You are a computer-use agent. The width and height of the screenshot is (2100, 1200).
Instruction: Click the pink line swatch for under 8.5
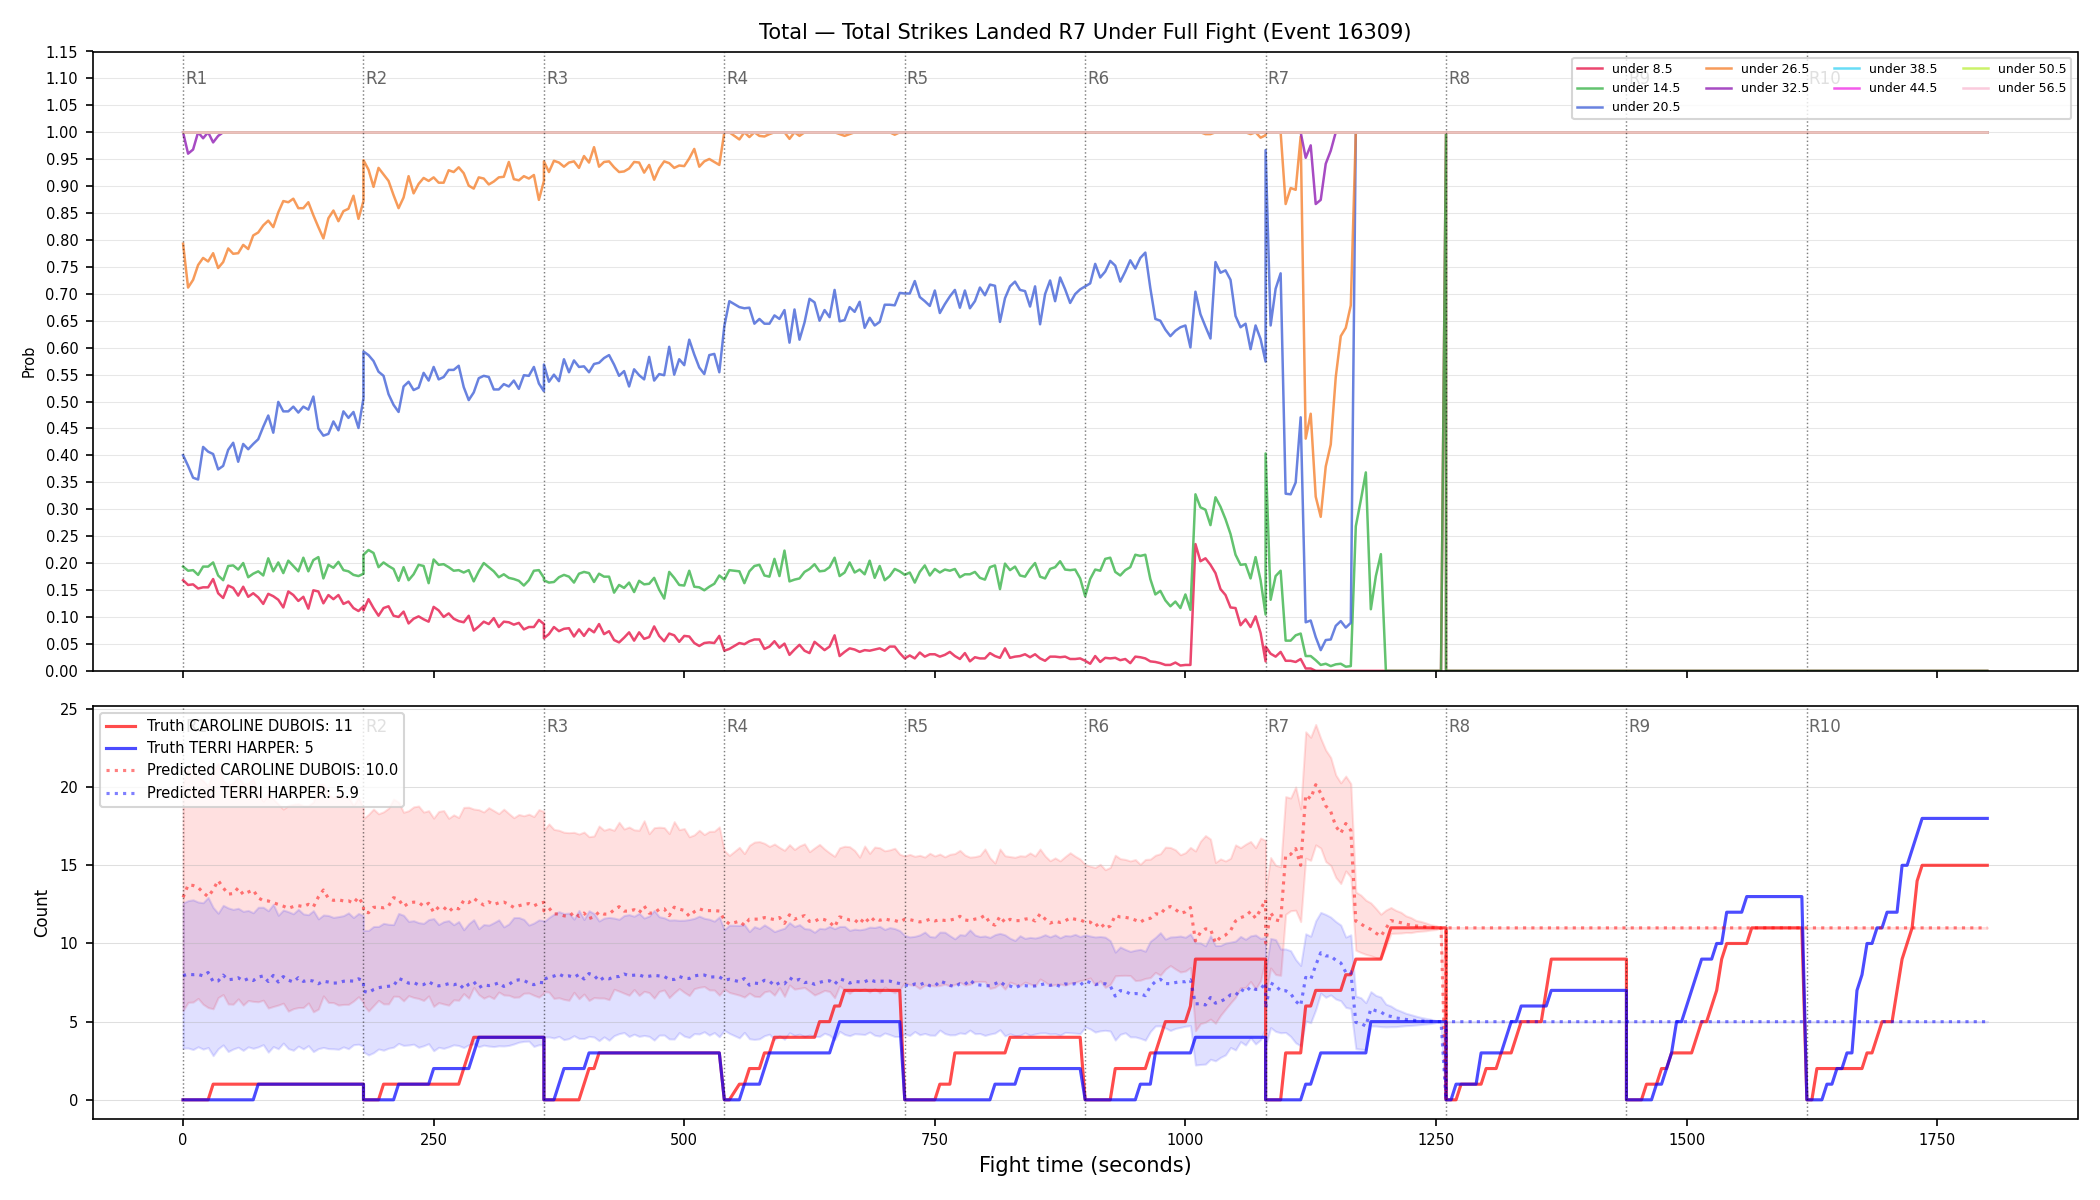tap(1590, 69)
